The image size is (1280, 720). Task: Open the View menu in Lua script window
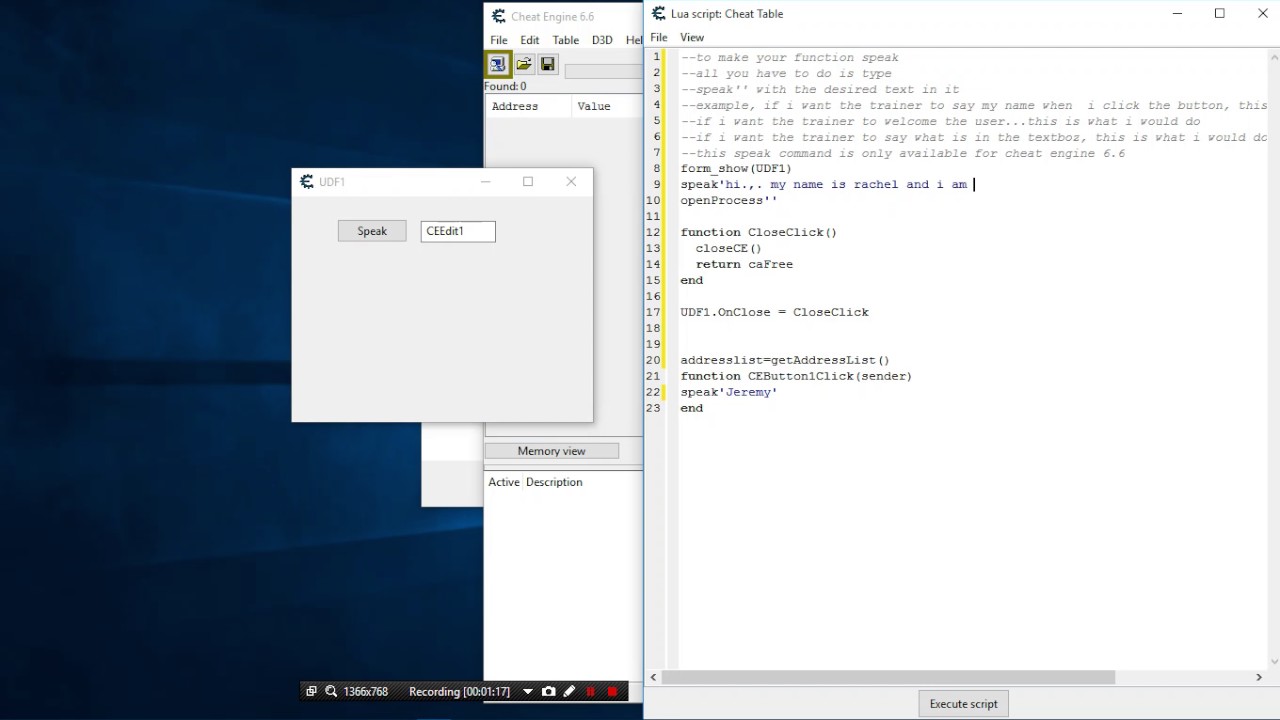(692, 37)
